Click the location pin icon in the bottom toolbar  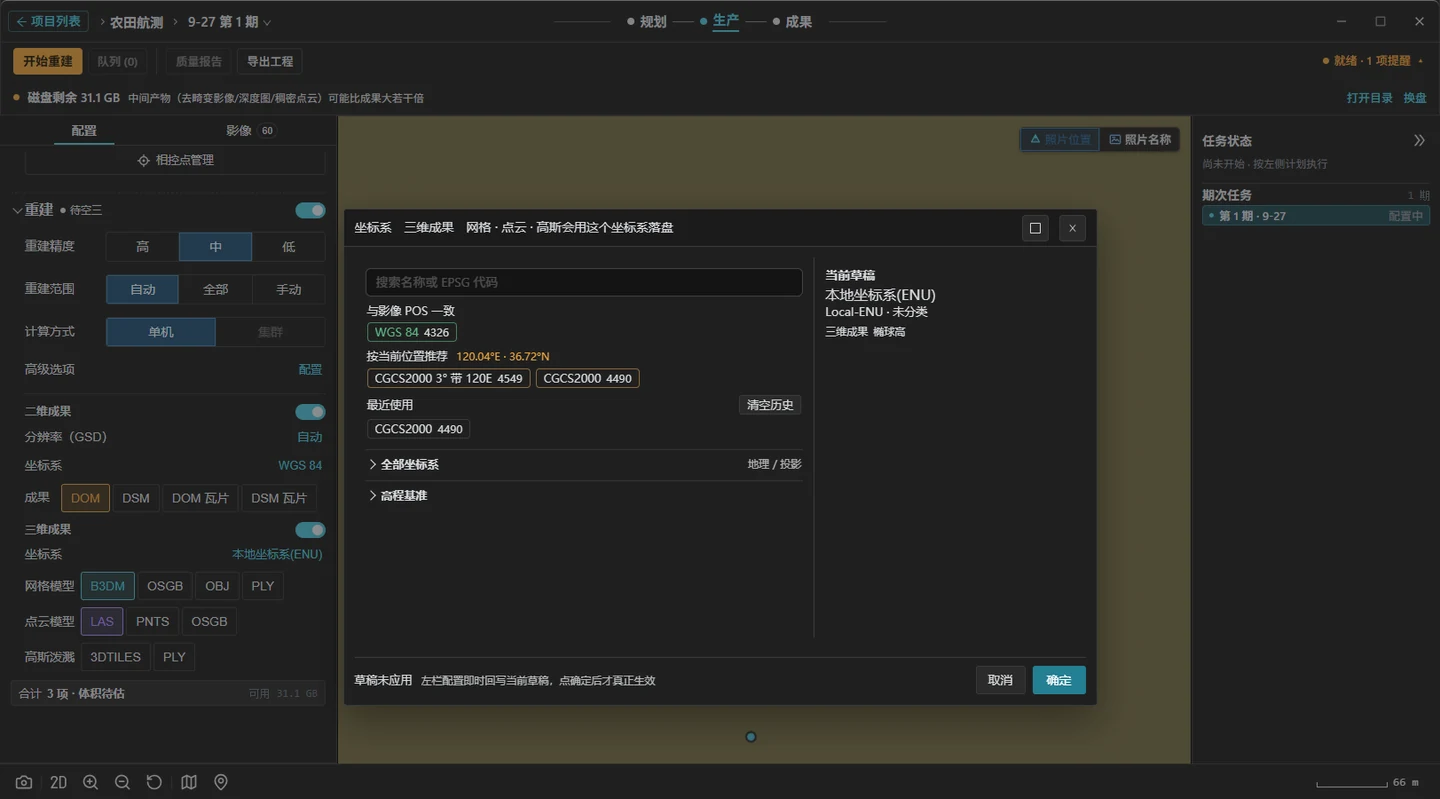pyautogui.click(x=221, y=782)
